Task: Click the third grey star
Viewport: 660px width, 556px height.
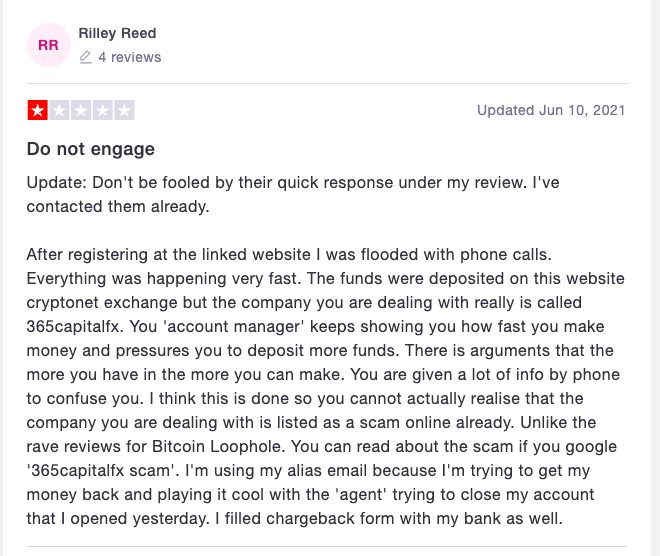Action: (x=81, y=111)
